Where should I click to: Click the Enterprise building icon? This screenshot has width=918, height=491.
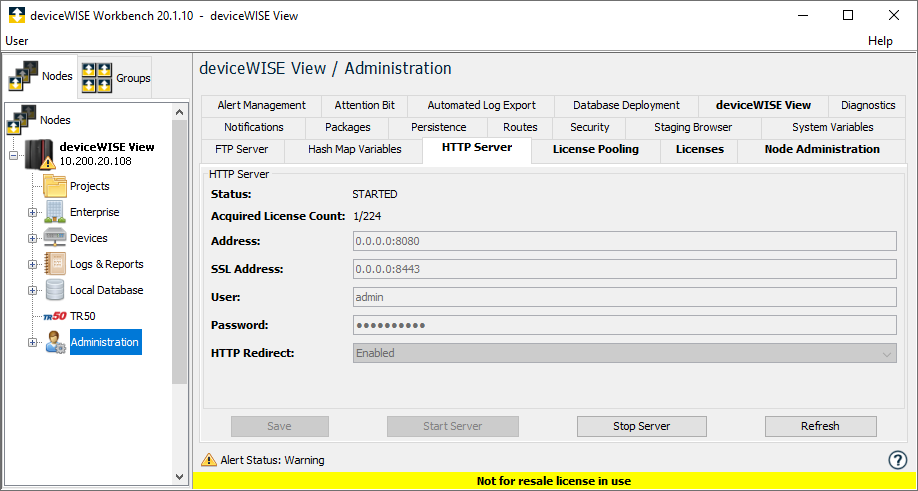(54, 212)
